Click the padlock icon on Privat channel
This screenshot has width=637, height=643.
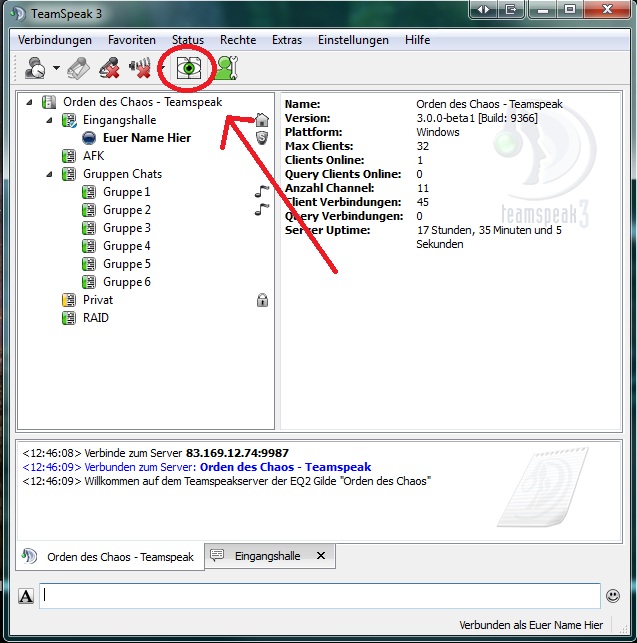pos(262,300)
